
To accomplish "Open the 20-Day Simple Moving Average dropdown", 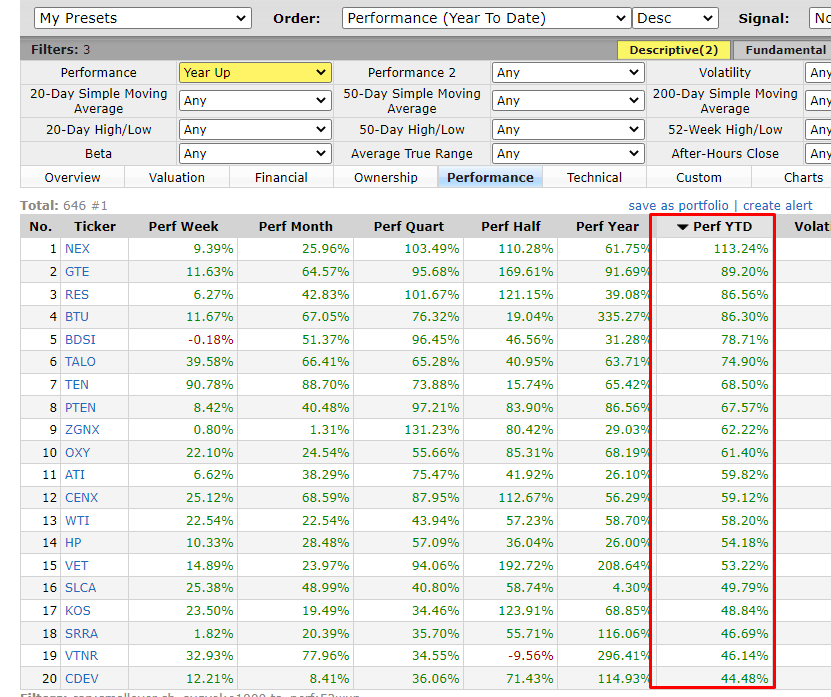I will click(255, 101).
